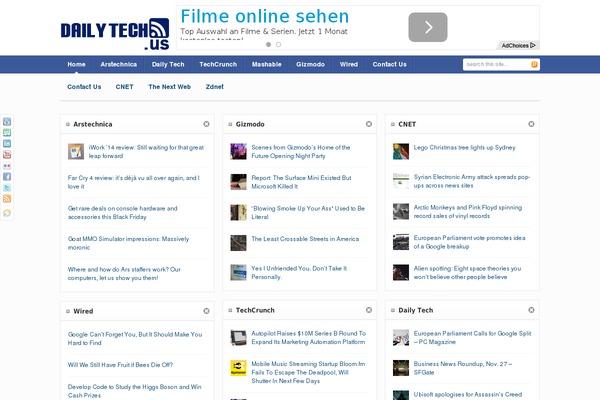
Task: Open TechCrunch in the blue navigation bar
Action: 218,64
